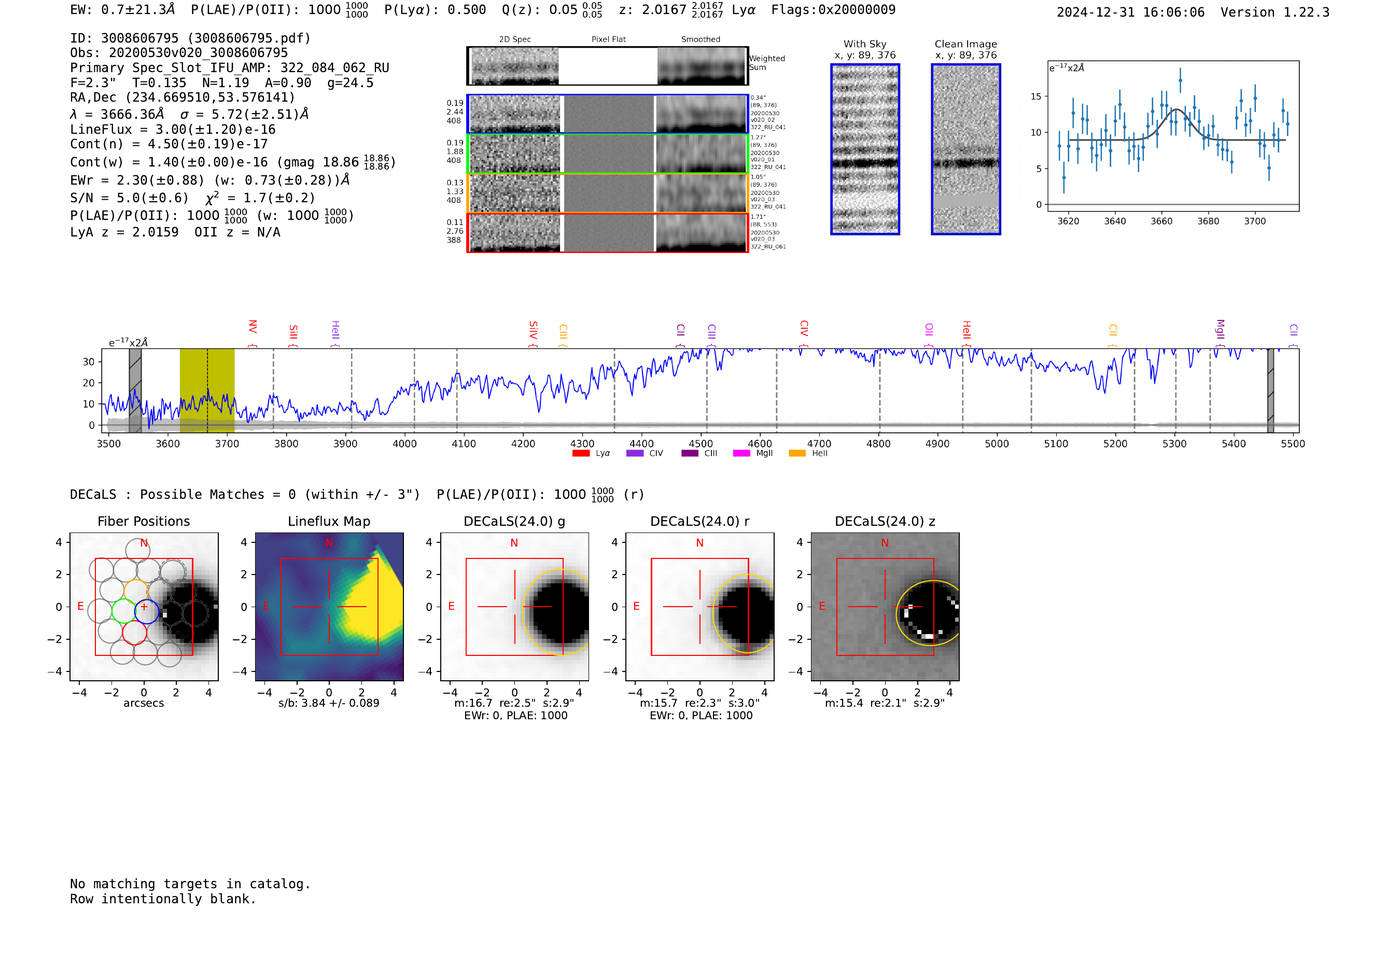Click the Fiber Positions panel
This screenshot has width=1400, height=953.
click(144, 607)
